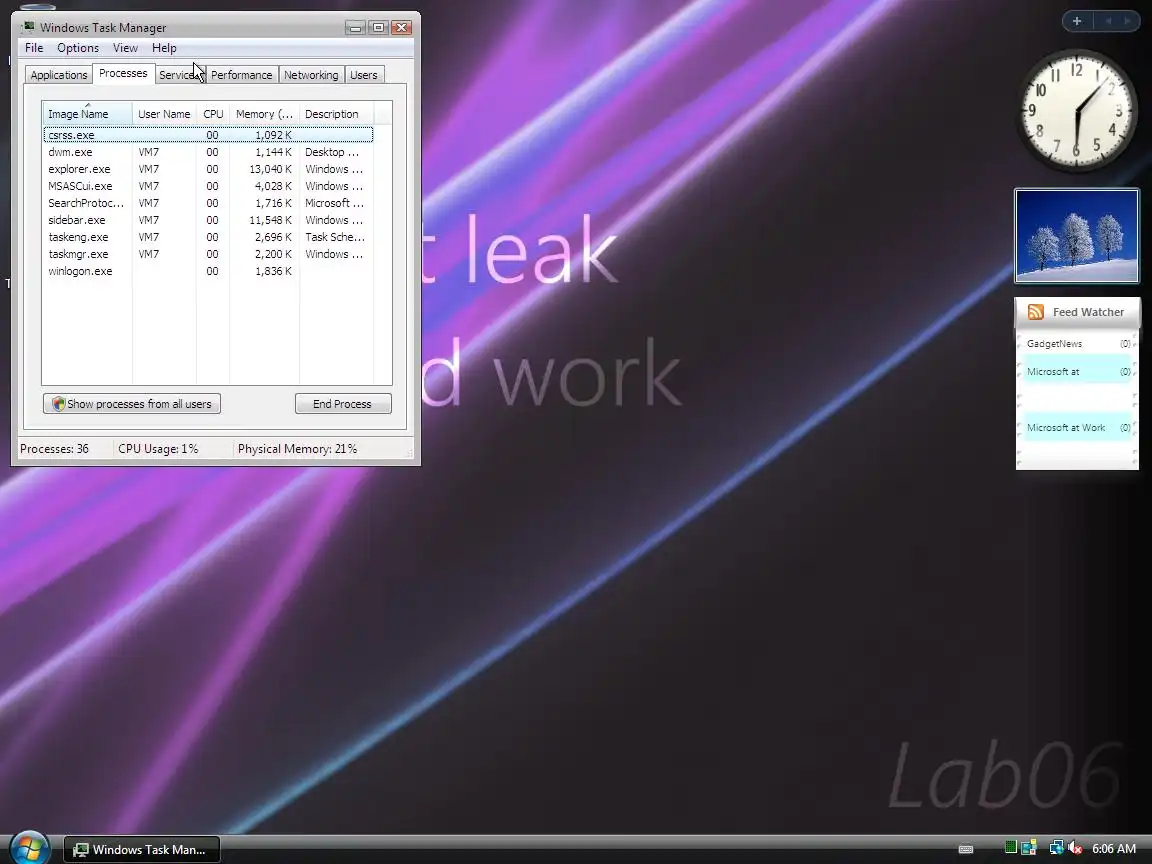Screen dimensions: 1152x864
Task: Switch to the Networking tab
Action: pyautogui.click(x=311, y=75)
